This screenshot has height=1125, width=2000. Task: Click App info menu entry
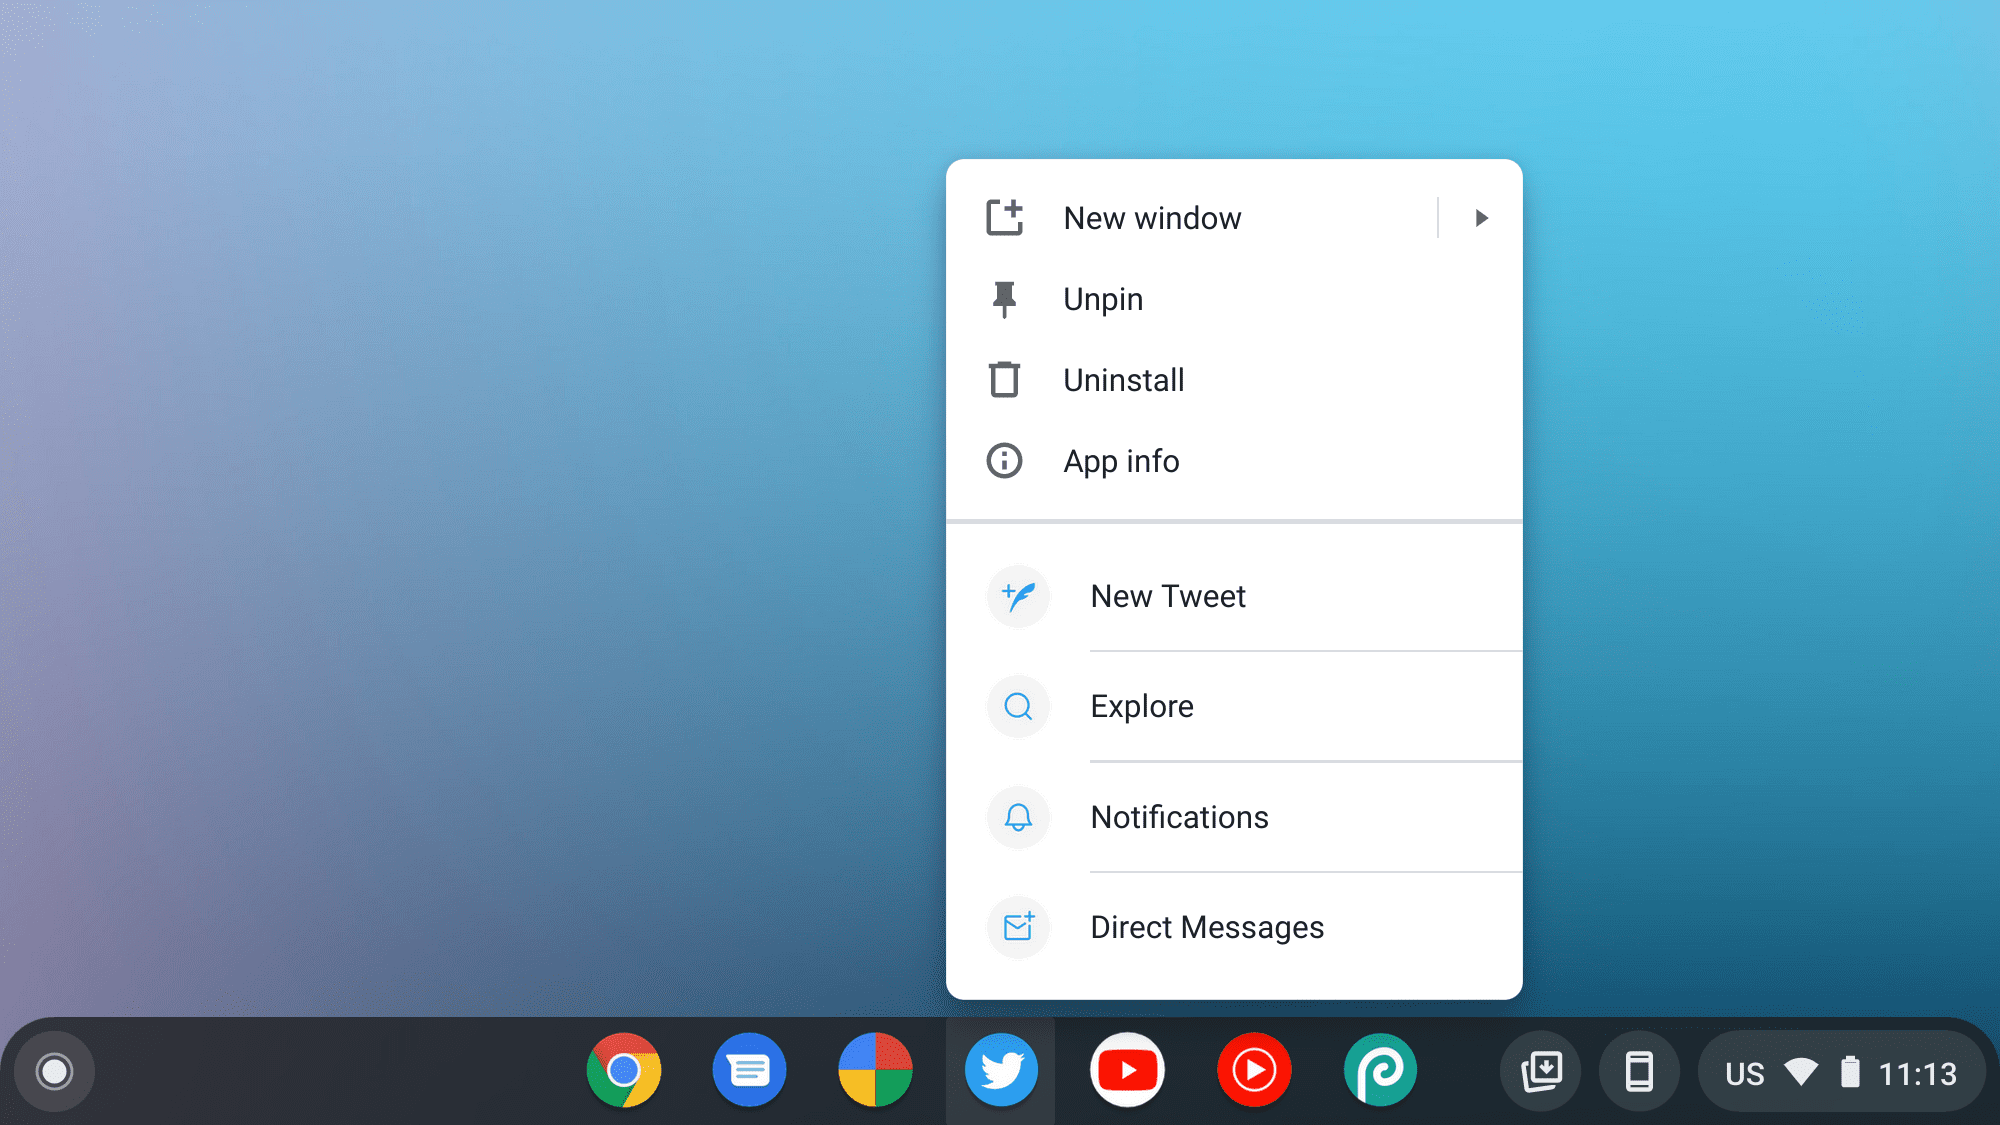click(x=1121, y=460)
